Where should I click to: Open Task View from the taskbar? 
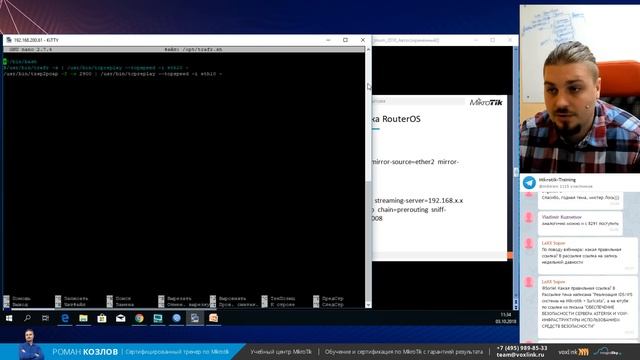(45, 318)
